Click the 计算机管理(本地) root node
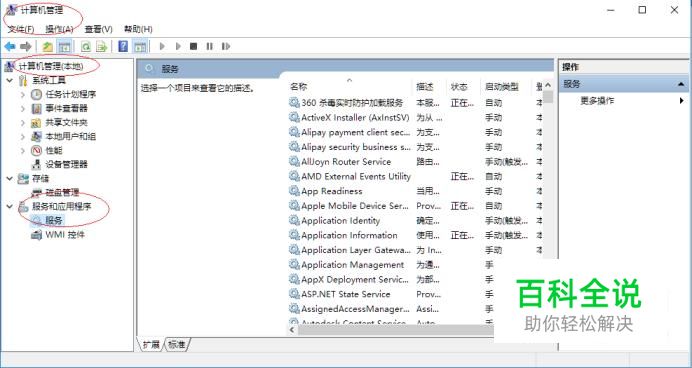 (x=51, y=67)
